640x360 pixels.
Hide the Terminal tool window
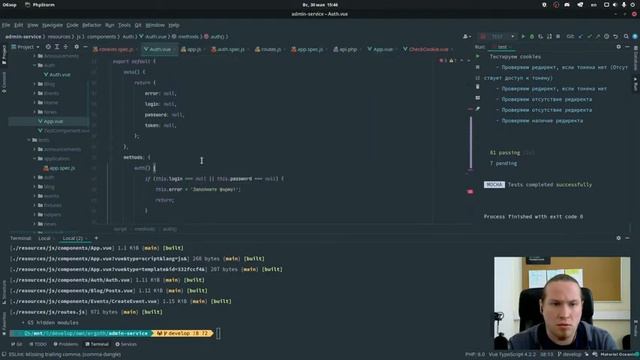627,238
